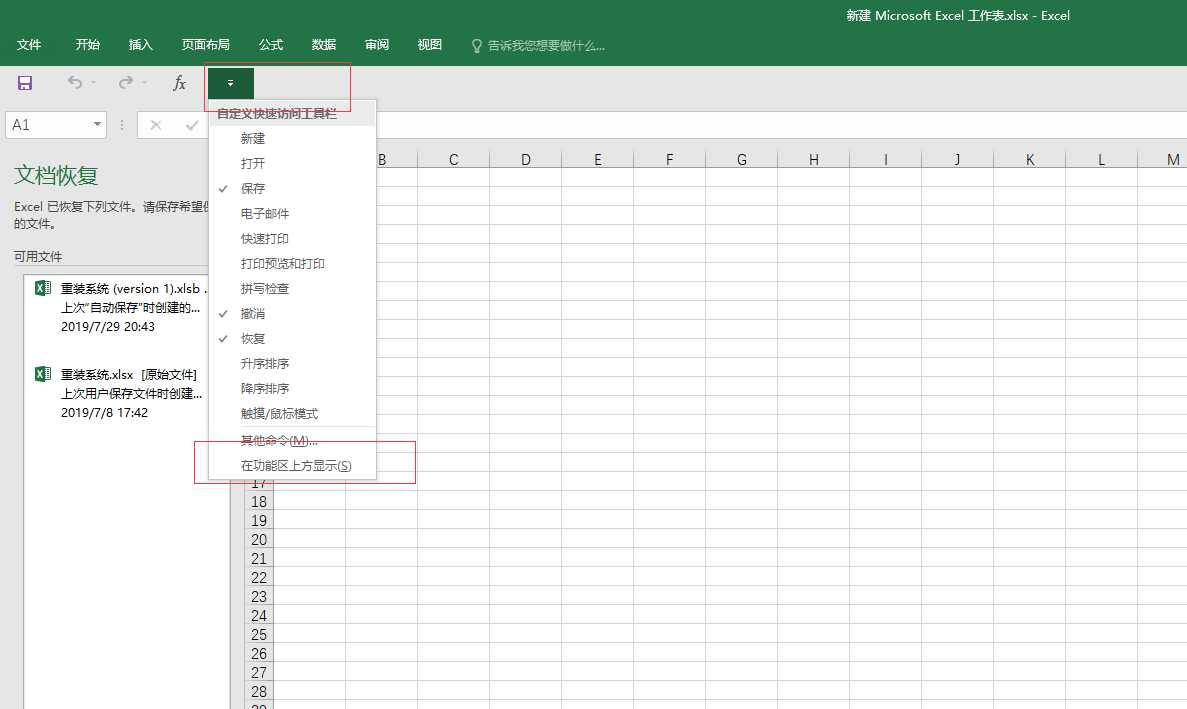Open the Undo history dropdown arrow

point(94,82)
